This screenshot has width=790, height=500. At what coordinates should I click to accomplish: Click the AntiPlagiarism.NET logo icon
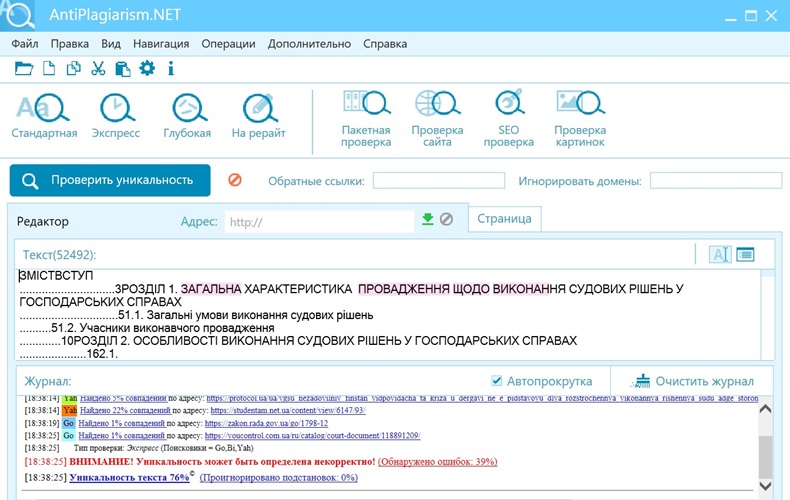(x=18, y=14)
